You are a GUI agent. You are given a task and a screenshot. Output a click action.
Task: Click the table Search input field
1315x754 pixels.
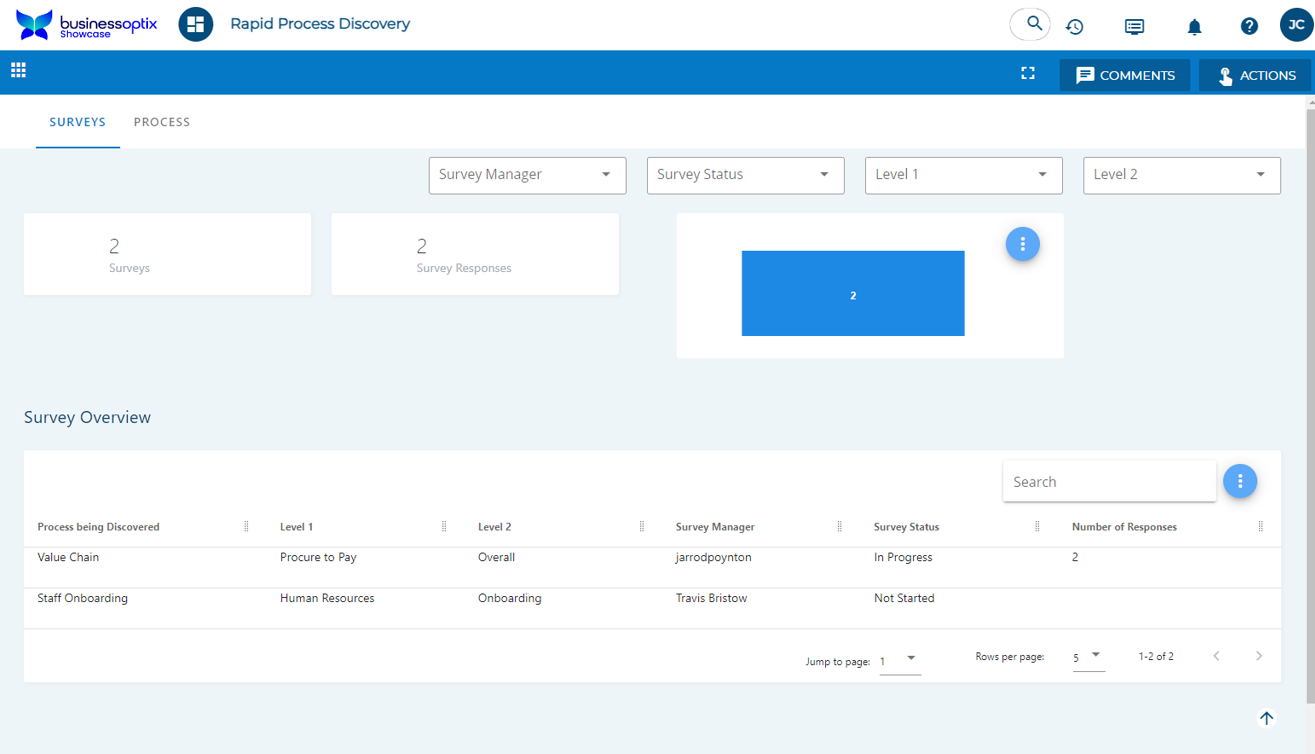click(1108, 482)
